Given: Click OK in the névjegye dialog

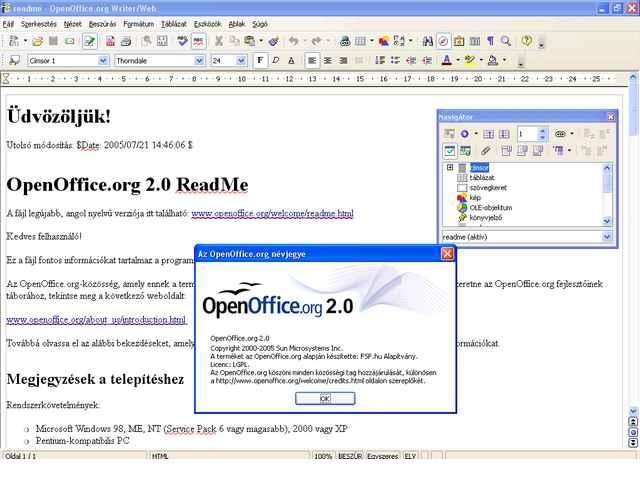Looking at the screenshot, I should [325, 398].
